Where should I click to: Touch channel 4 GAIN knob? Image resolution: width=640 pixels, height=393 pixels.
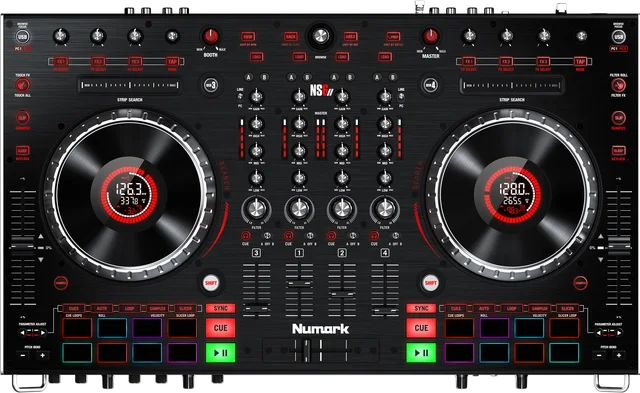tap(384, 97)
